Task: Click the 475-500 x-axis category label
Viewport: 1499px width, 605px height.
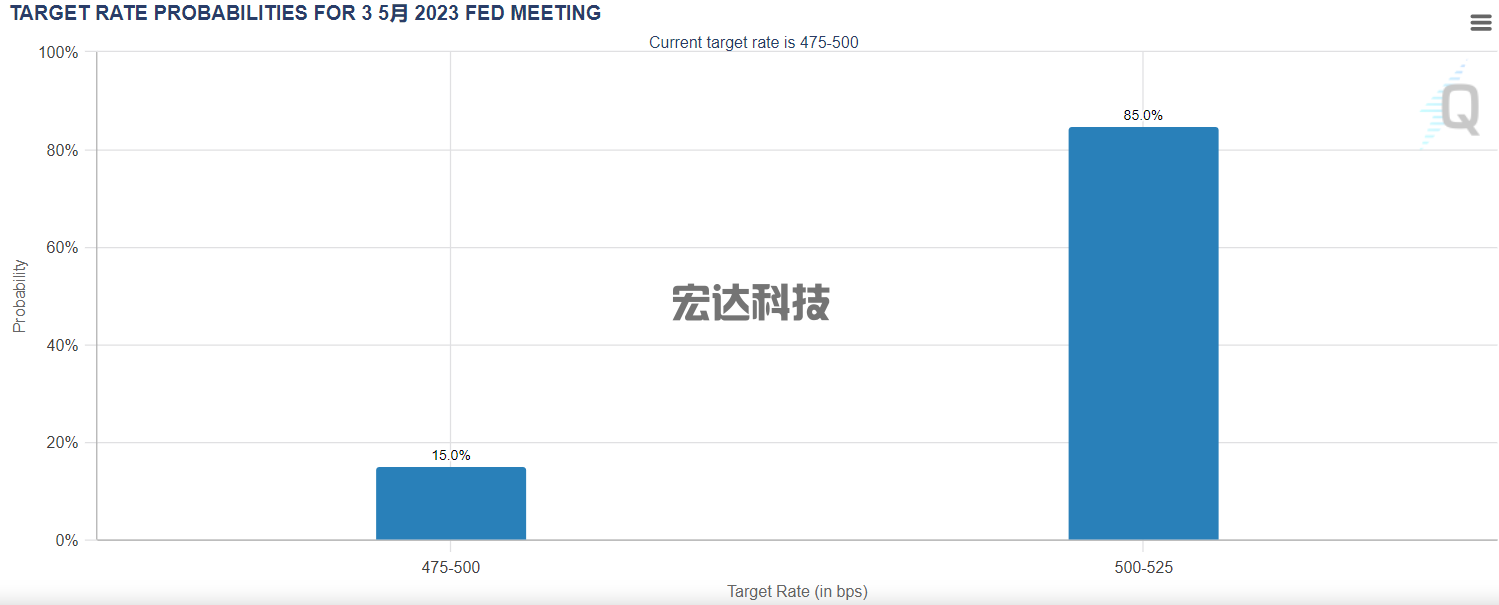Action: point(451,567)
